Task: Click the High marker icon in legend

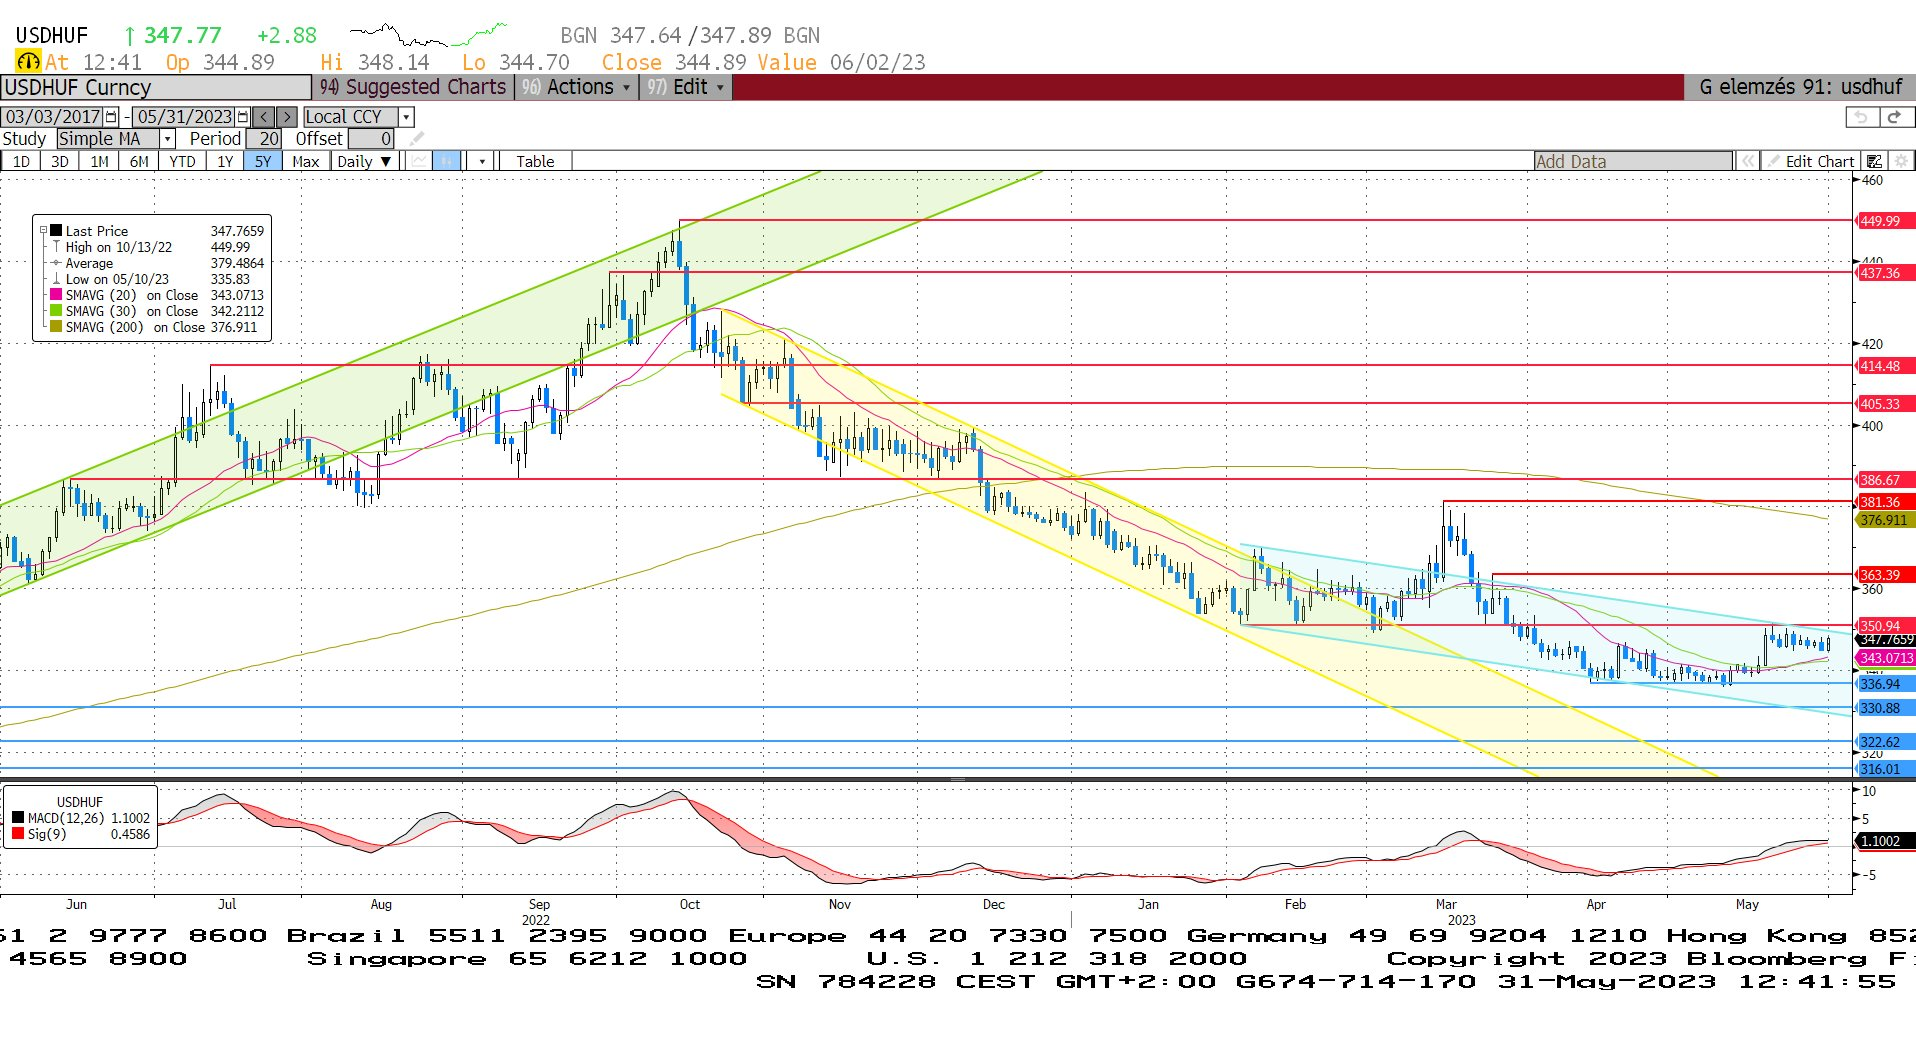Action: pyautogui.click(x=57, y=247)
